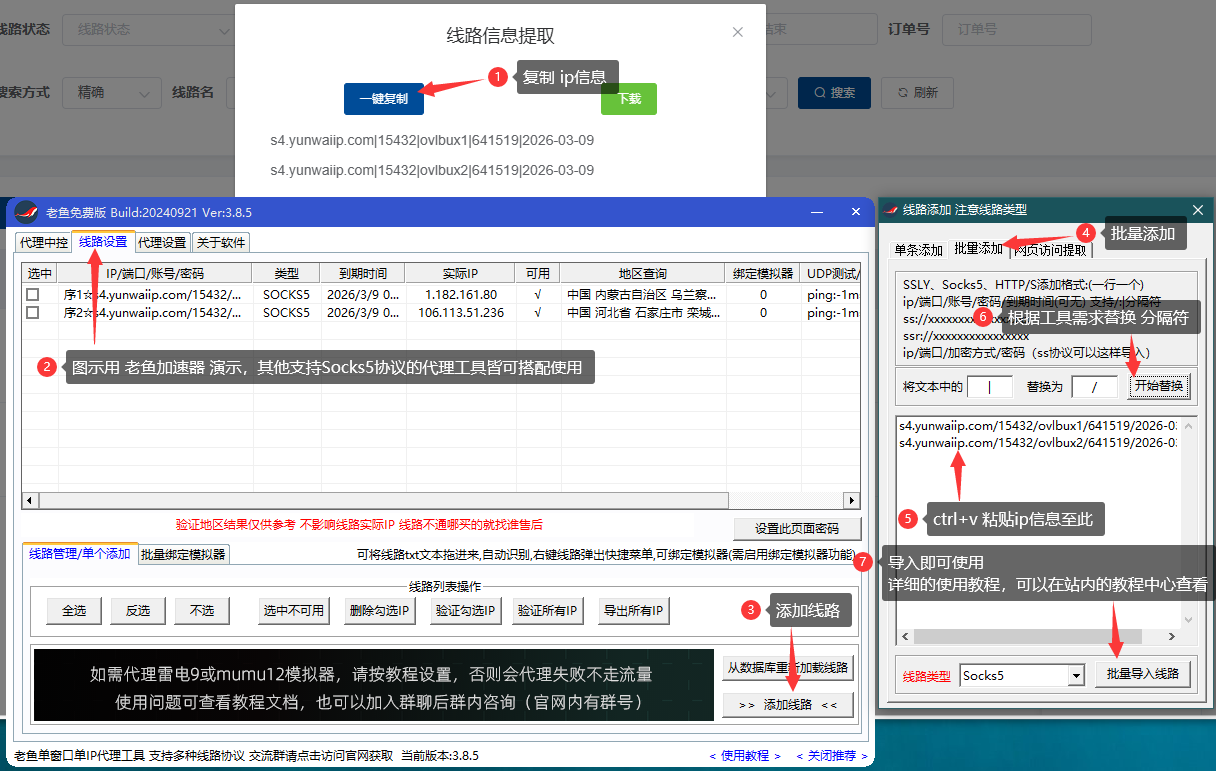Click the green 下载 download button
Screen dimensions: 1216x771
(x=628, y=100)
